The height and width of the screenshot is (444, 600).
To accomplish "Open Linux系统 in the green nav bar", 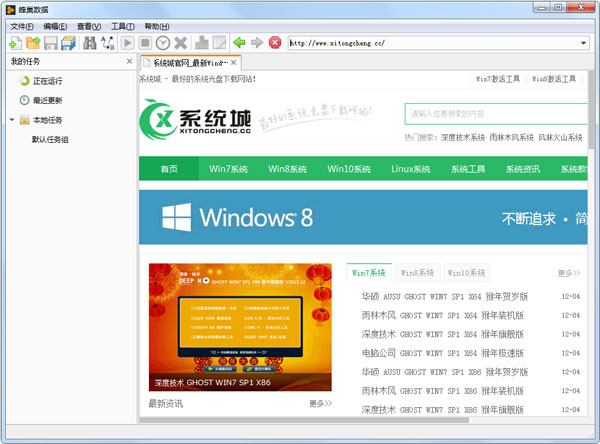I will pyautogui.click(x=411, y=169).
